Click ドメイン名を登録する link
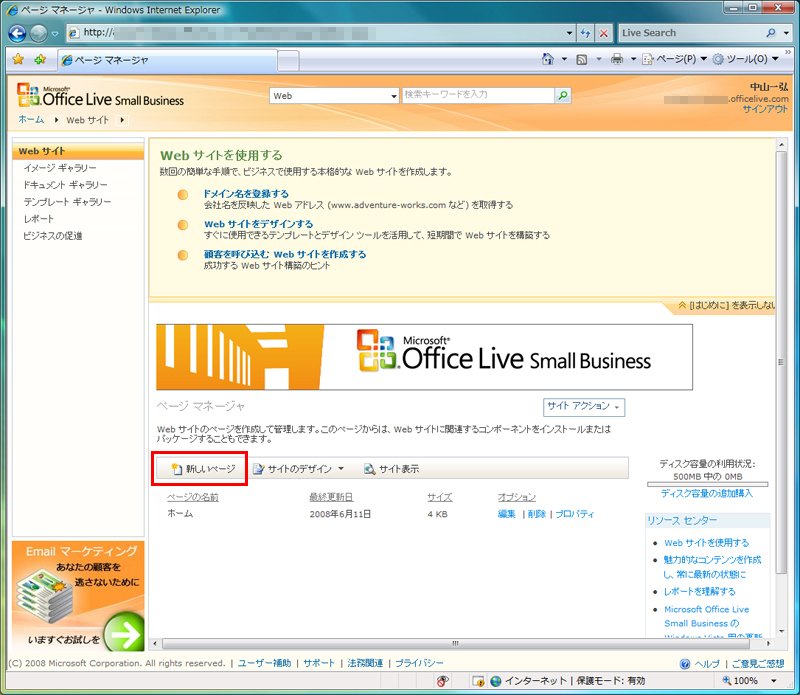Image resolution: width=800 pixels, height=695 pixels. click(x=246, y=194)
